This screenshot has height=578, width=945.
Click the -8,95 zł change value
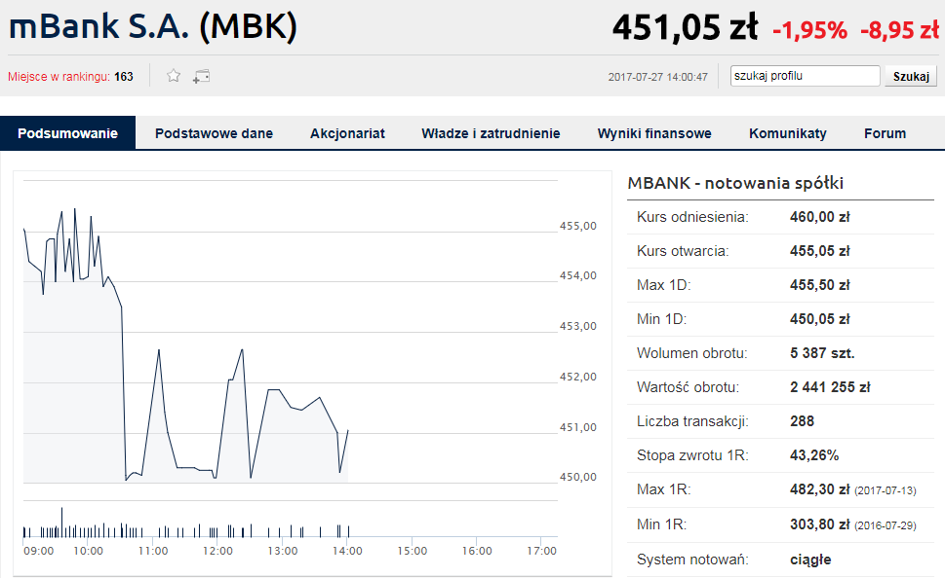[899, 30]
